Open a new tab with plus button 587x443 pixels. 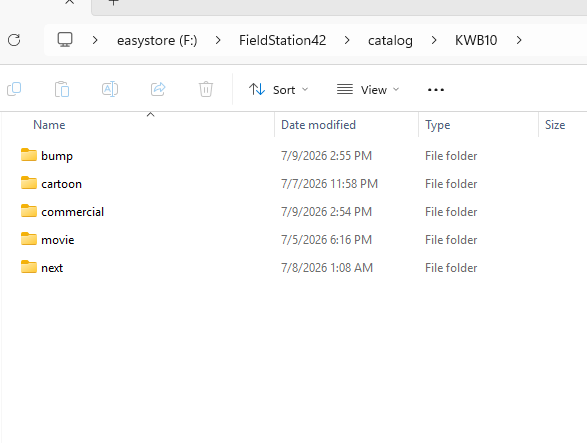coord(113,3)
